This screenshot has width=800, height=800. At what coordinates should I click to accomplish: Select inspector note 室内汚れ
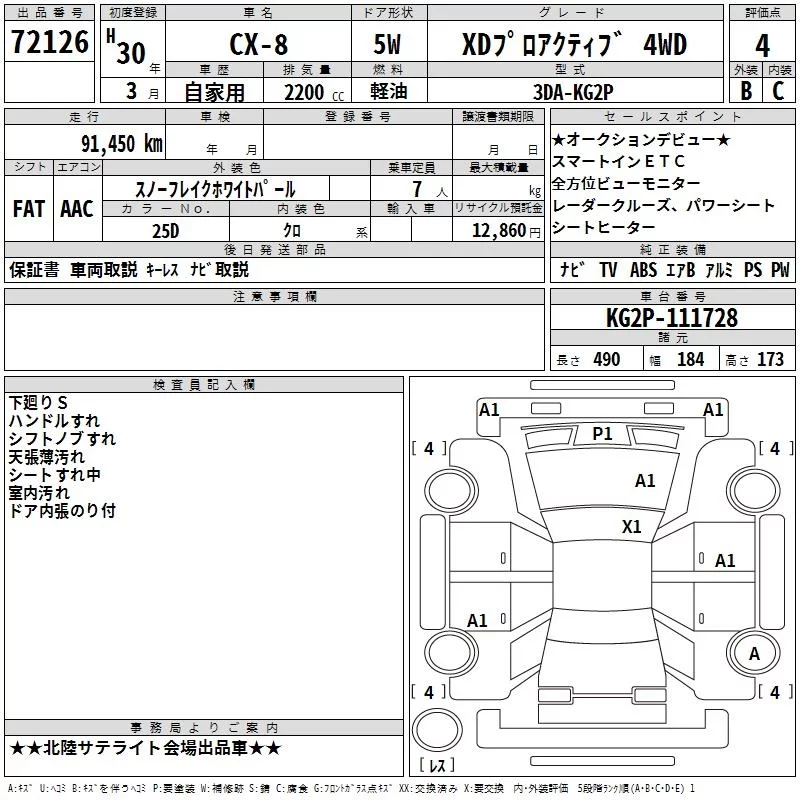coord(39,492)
